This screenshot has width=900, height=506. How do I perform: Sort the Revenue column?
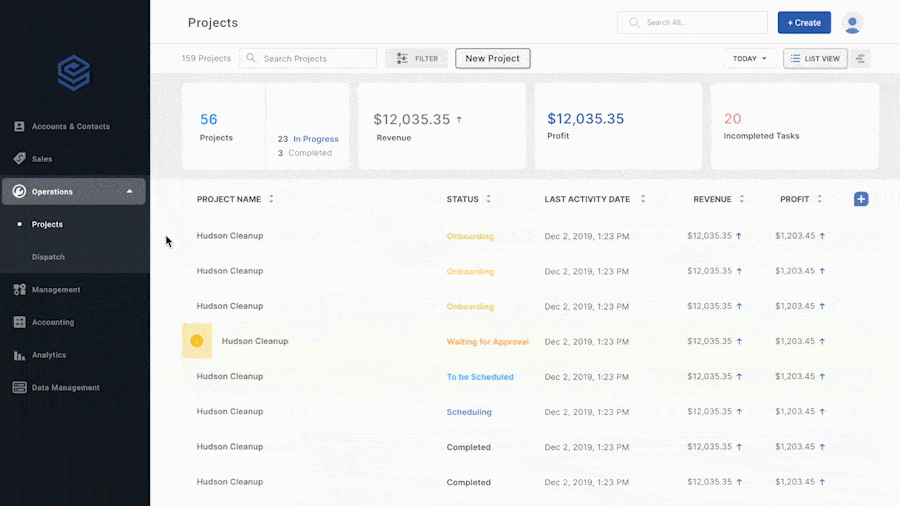click(742, 199)
